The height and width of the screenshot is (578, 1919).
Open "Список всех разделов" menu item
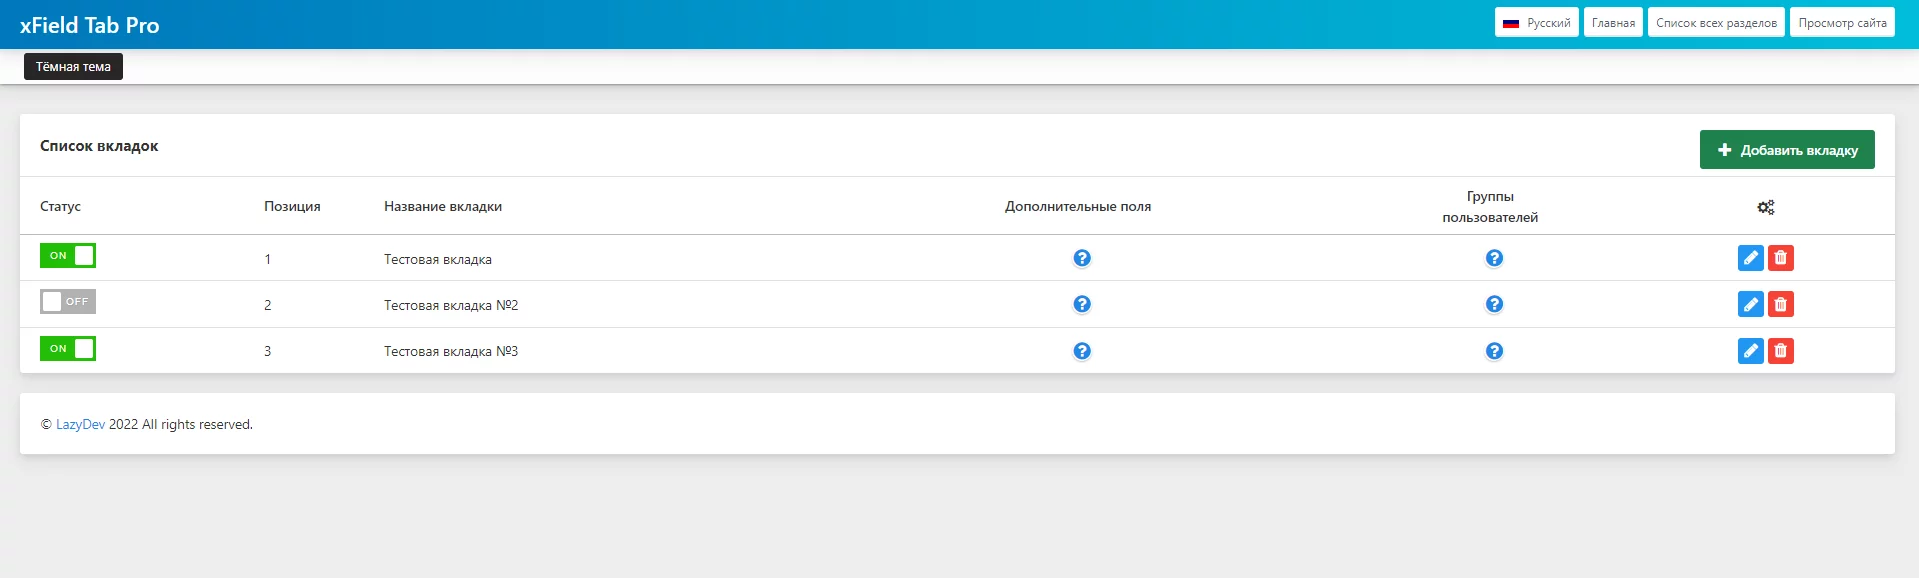[x=1715, y=23]
